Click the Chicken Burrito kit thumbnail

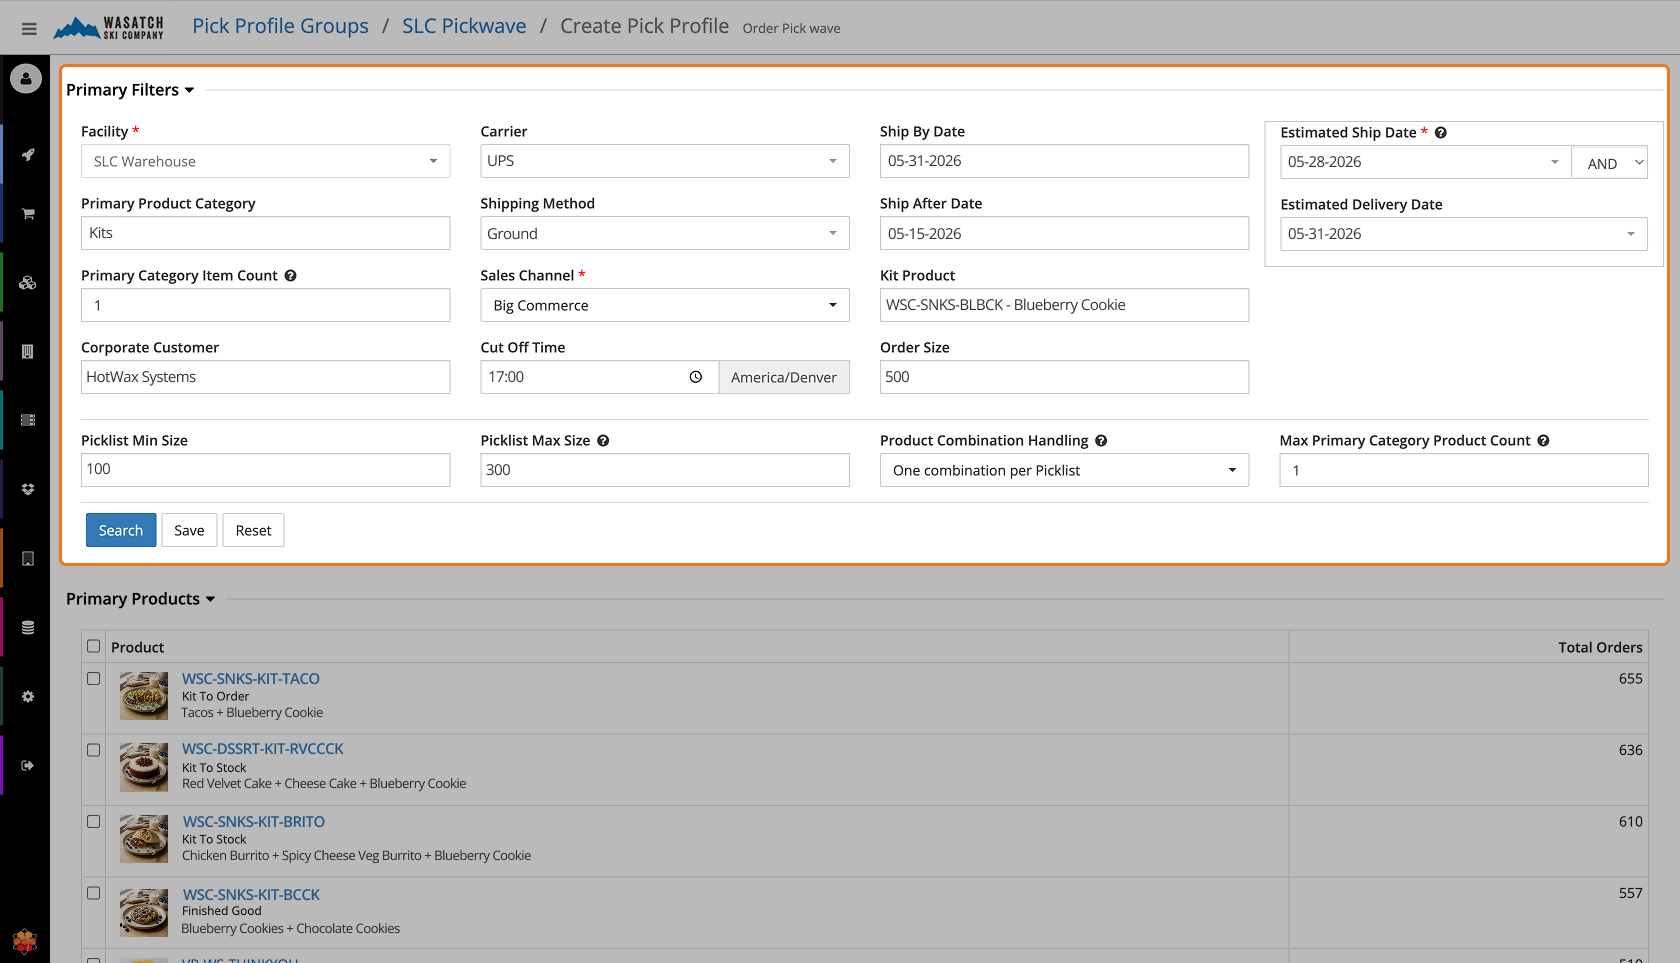[x=144, y=839]
